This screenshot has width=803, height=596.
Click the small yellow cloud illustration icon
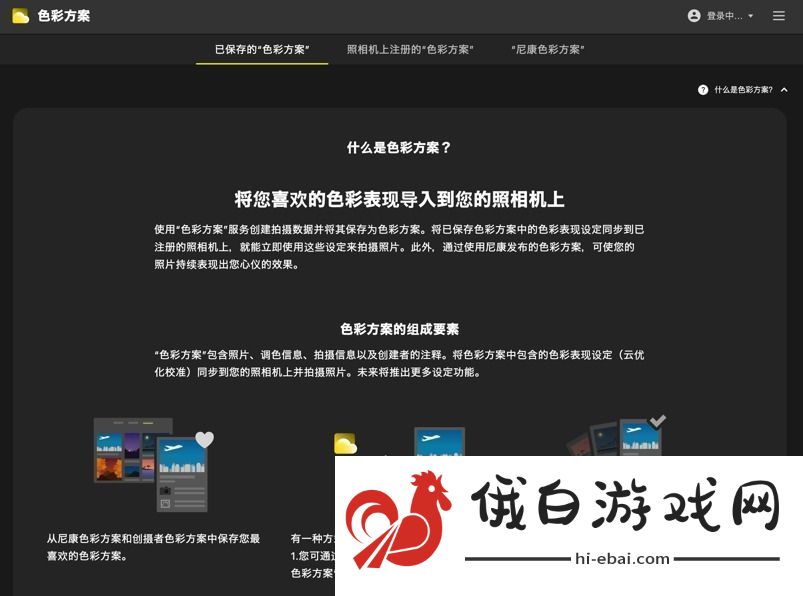click(345, 443)
